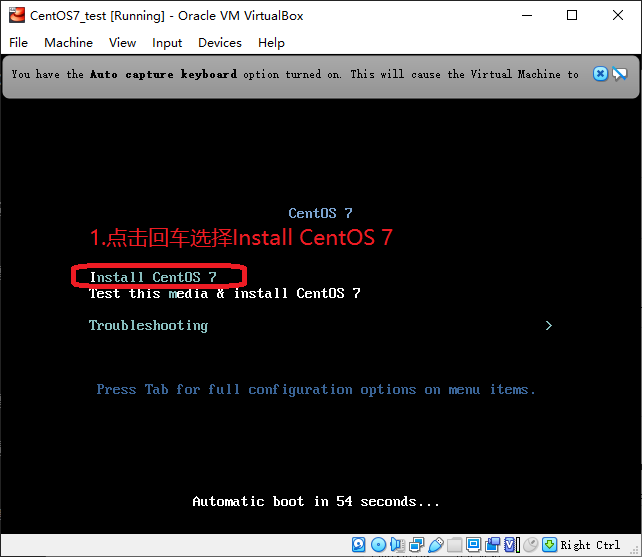The height and width of the screenshot is (557, 642).
Task: Click the 'Automatic boot in 54 seconds' text
Action: (316, 501)
